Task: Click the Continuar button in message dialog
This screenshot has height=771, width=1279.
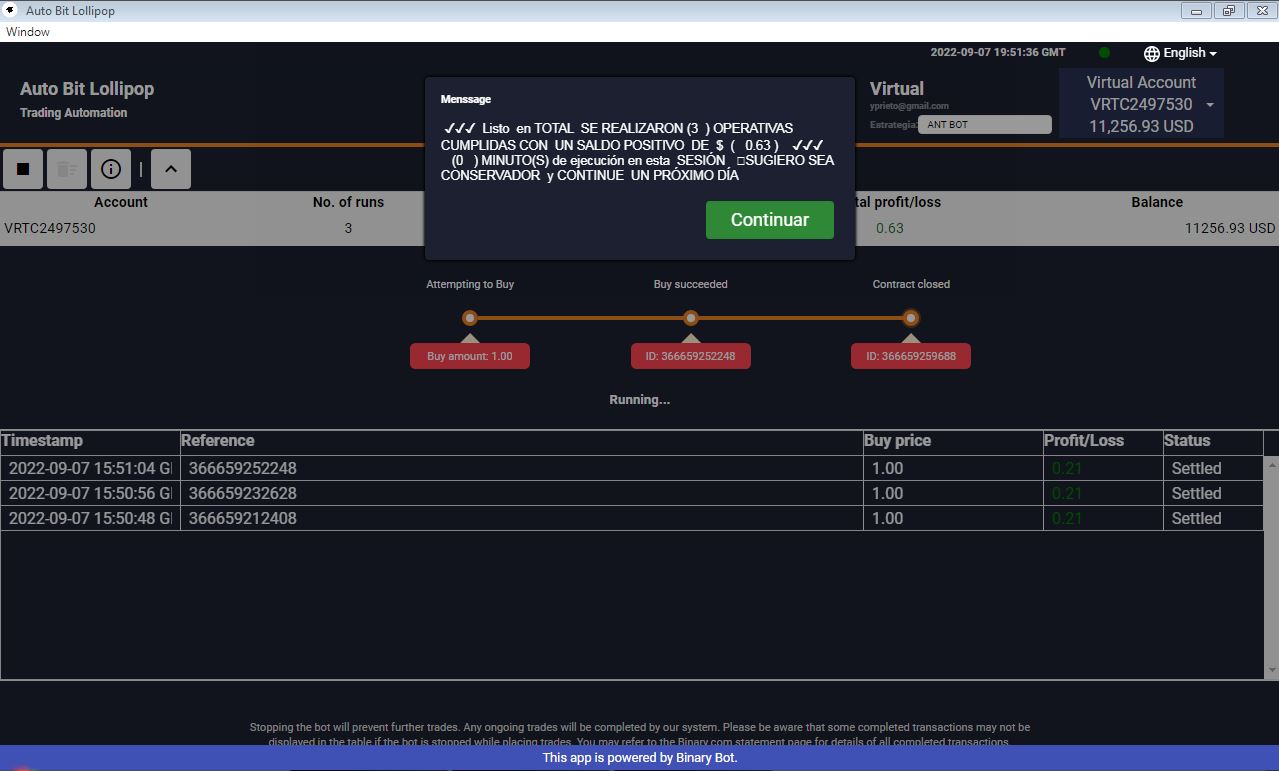Action: (769, 220)
